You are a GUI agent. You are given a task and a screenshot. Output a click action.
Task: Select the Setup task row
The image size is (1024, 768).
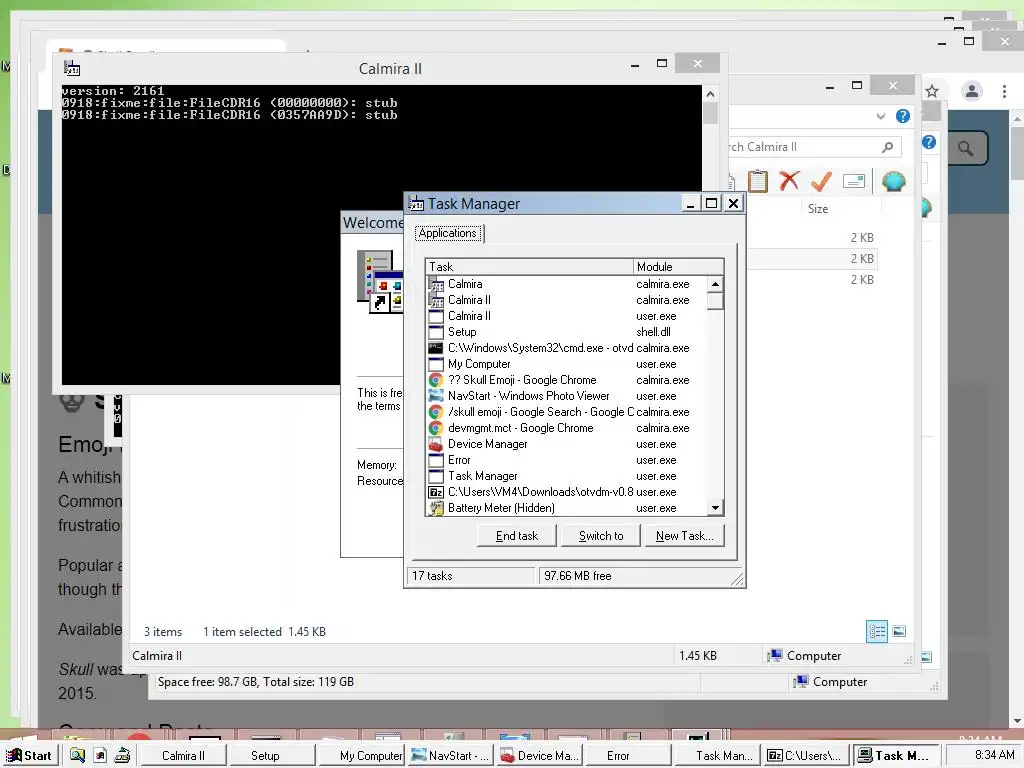(x=567, y=332)
